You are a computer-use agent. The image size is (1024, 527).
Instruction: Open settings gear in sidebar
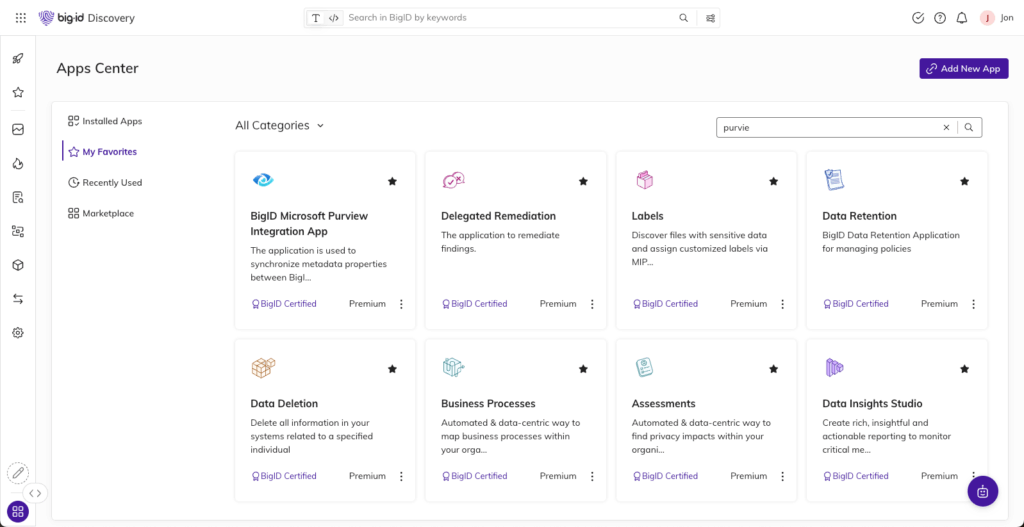pyautogui.click(x=18, y=332)
